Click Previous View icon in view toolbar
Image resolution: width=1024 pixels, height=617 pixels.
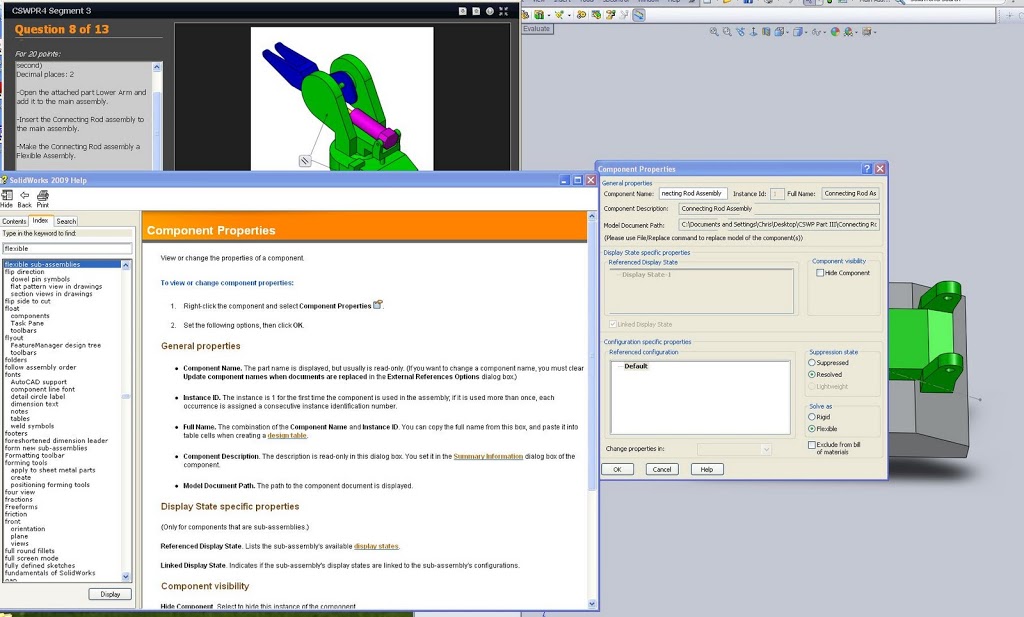[741, 31]
